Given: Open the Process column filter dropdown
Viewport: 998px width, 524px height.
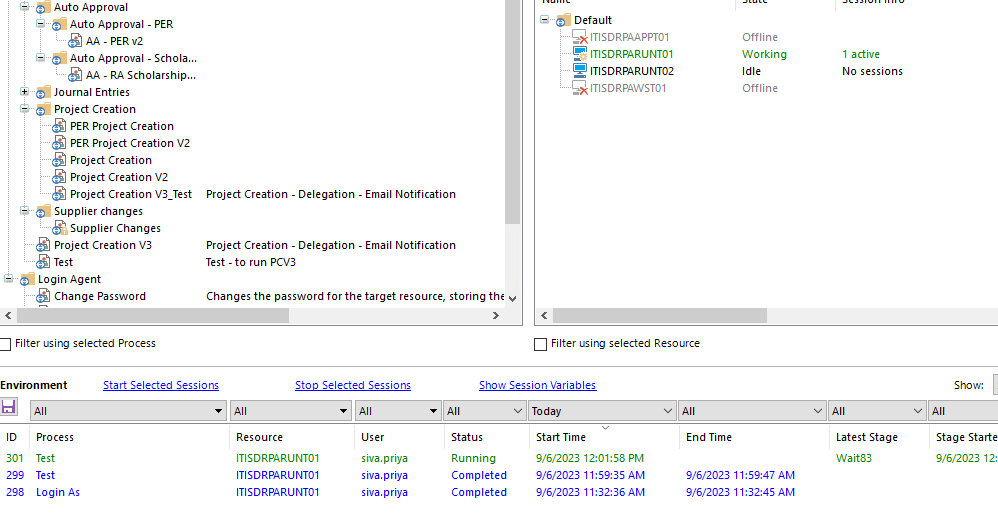Looking at the screenshot, I should click(219, 411).
